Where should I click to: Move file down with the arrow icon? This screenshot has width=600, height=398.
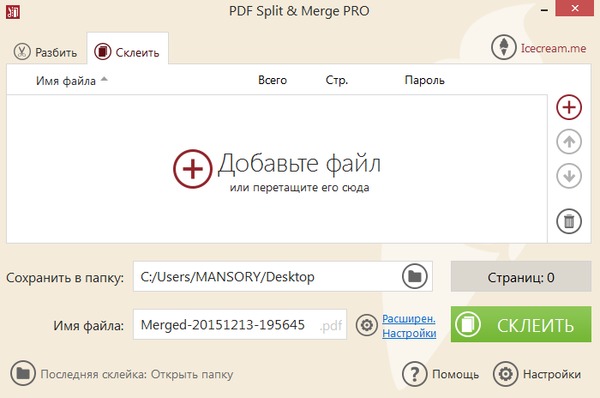[x=569, y=176]
